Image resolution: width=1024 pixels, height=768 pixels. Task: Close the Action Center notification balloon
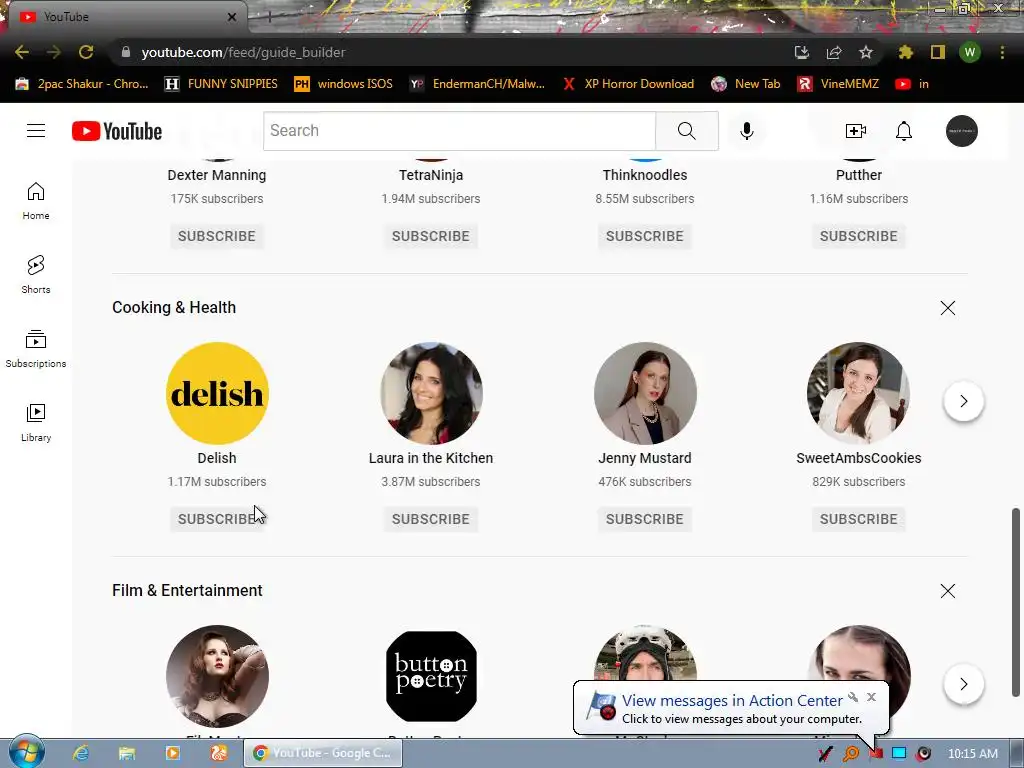[871, 697]
